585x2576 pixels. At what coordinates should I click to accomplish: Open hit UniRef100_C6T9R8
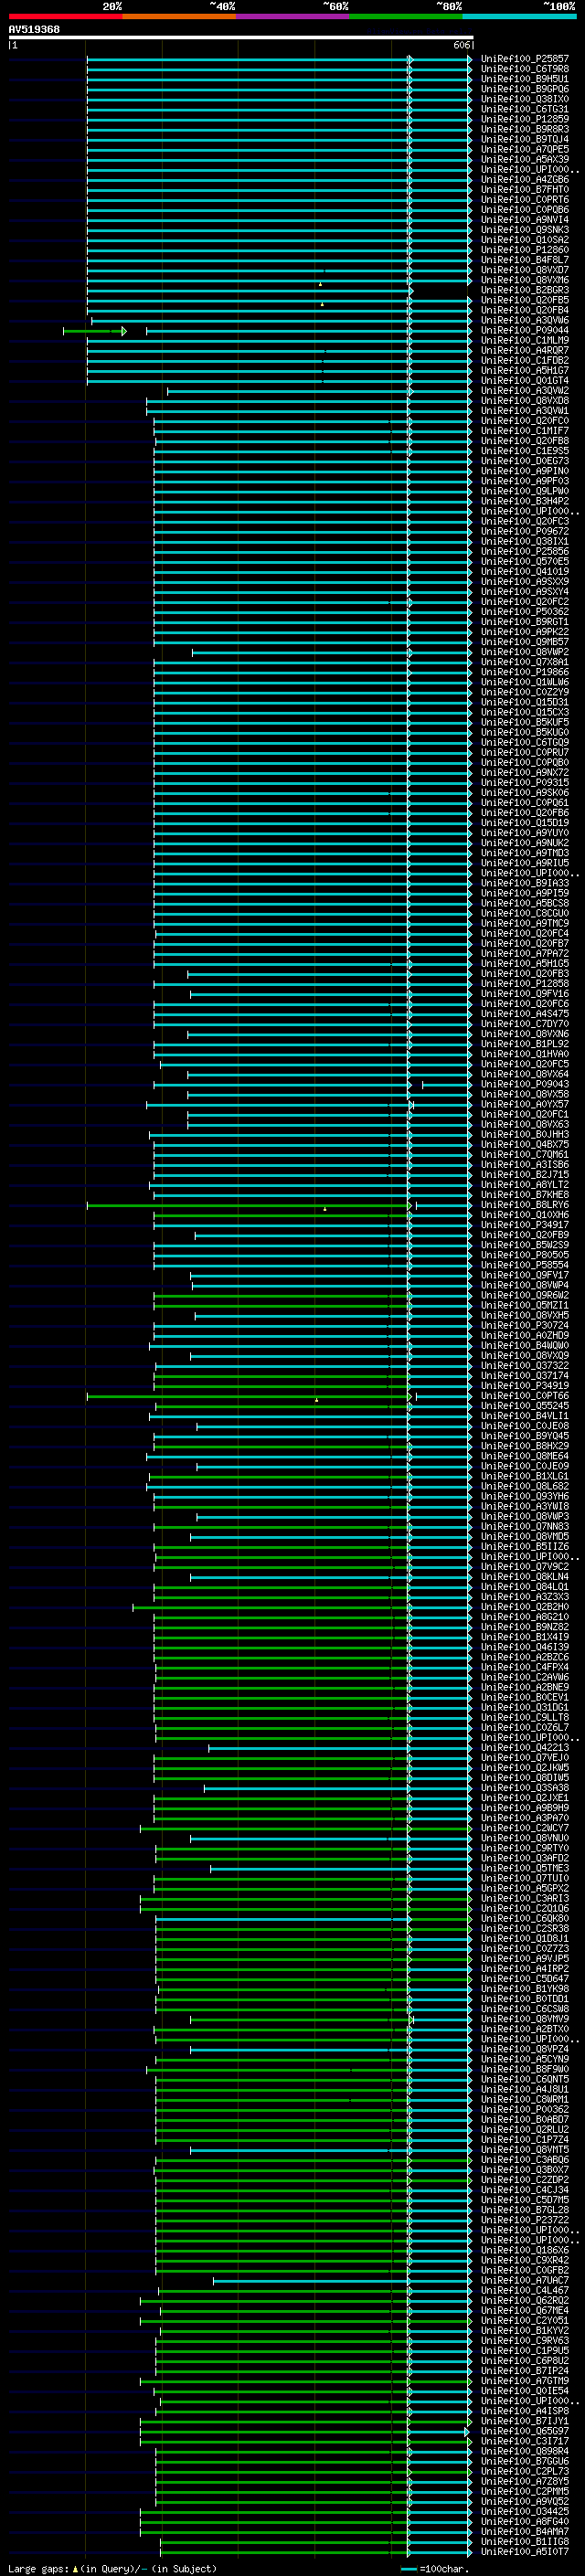524,69
